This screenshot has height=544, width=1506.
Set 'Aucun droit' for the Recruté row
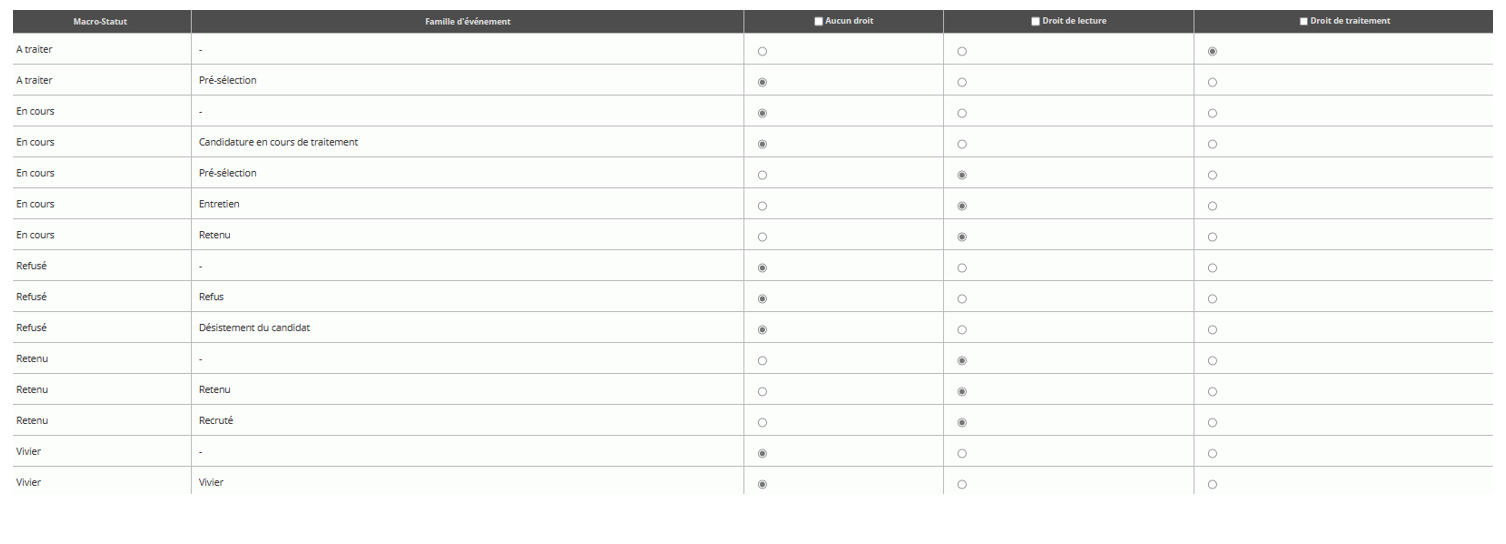click(x=763, y=423)
